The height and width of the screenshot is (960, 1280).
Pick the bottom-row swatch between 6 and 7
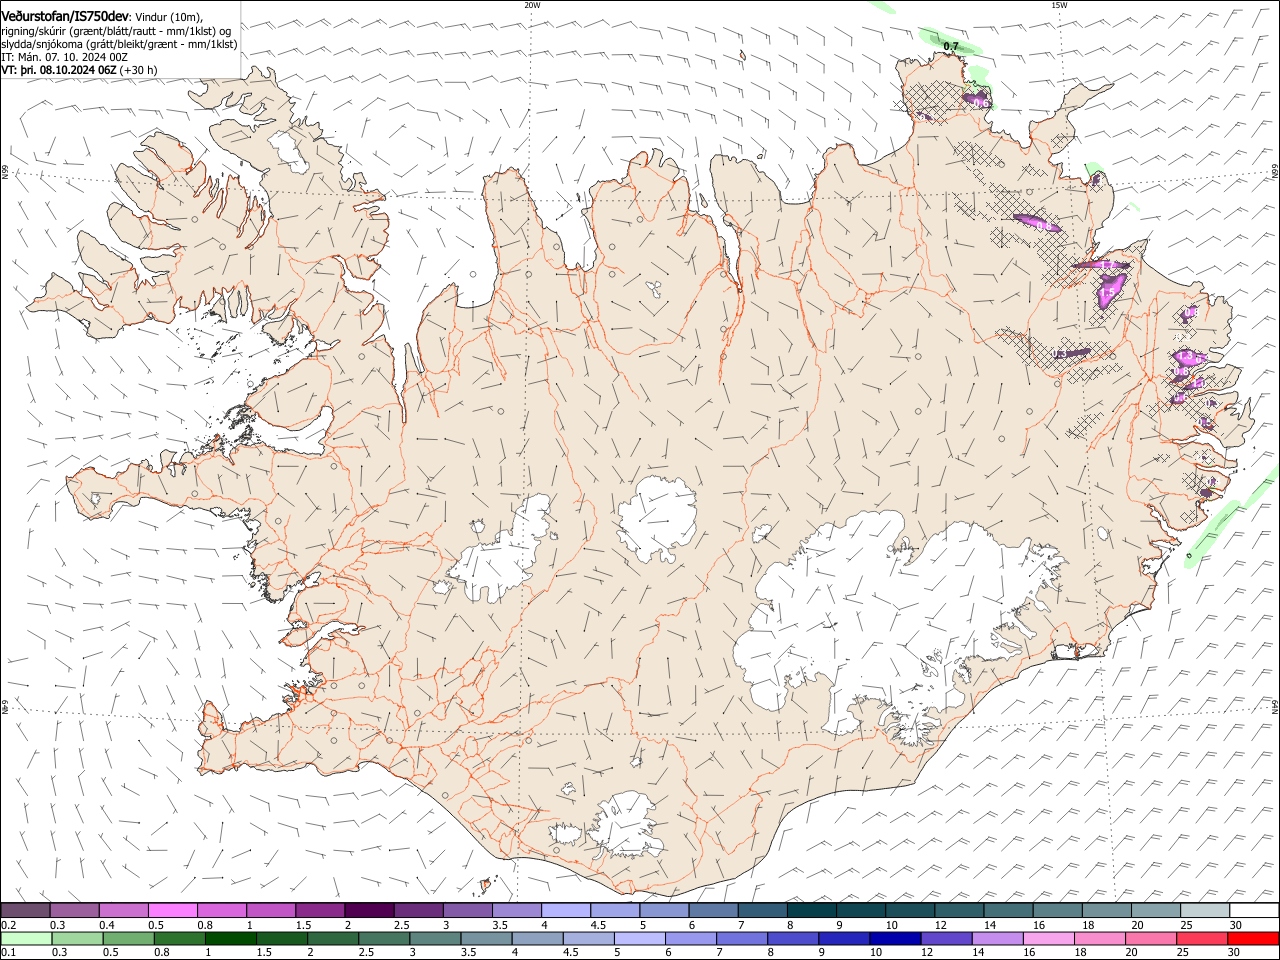click(x=690, y=939)
